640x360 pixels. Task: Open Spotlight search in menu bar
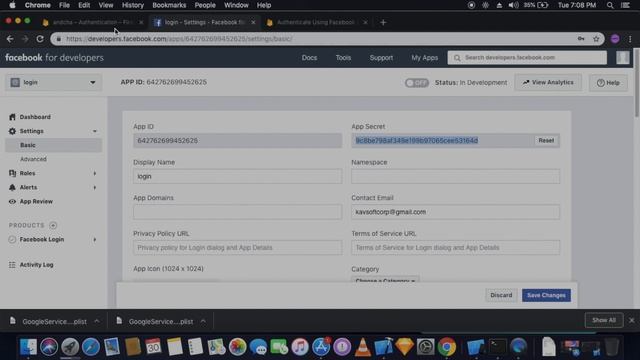610,5
